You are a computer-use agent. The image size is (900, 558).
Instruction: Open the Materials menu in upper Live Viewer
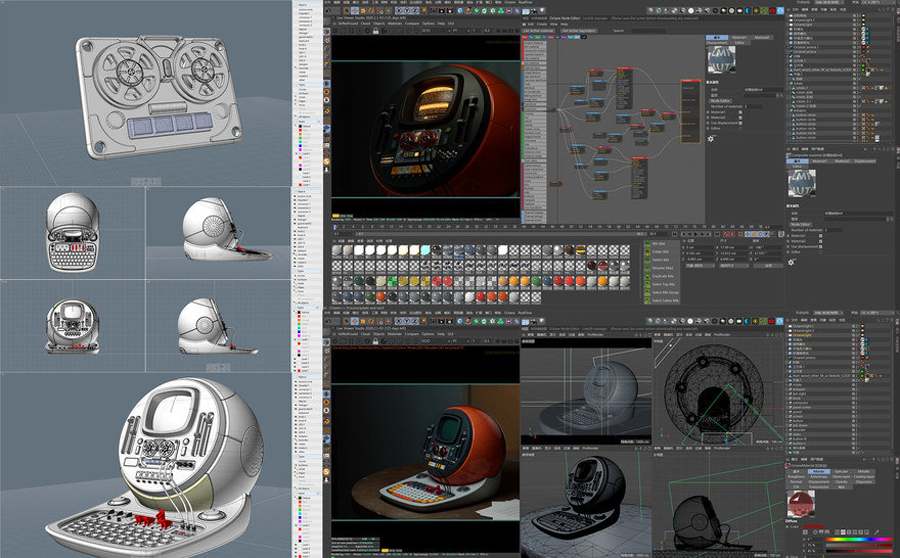395,24
